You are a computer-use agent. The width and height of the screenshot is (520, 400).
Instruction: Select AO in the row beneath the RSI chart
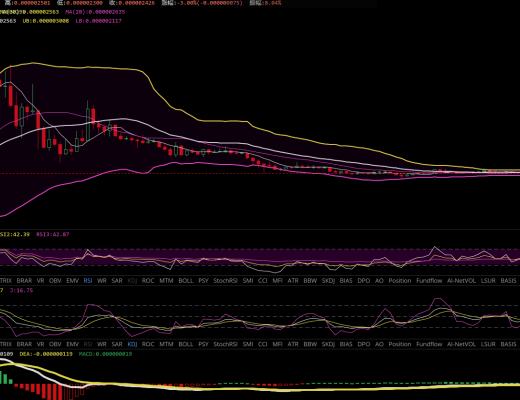pyautogui.click(x=379, y=281)
